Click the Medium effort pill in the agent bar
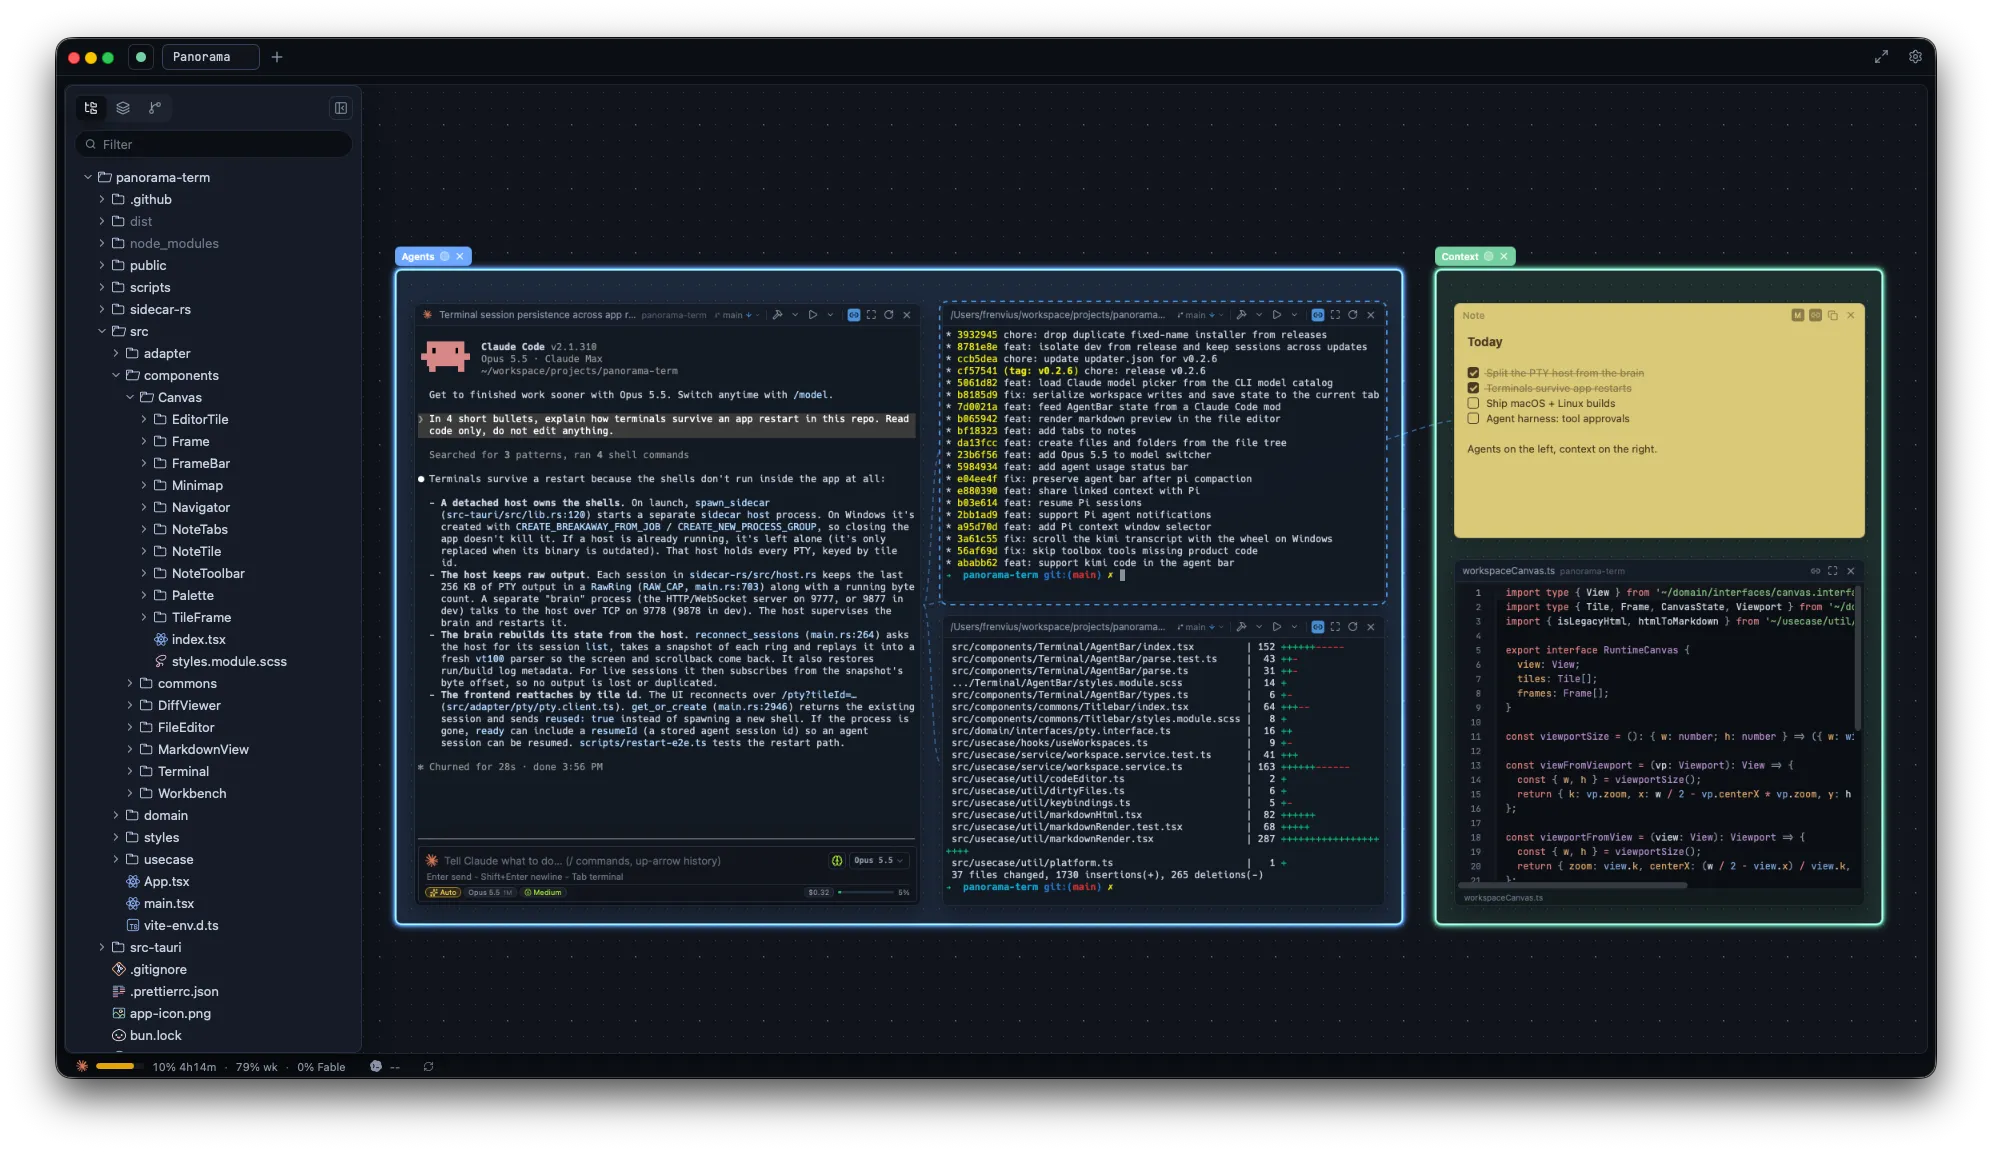Viewport: 1992px width, 1152px height. 543,892
